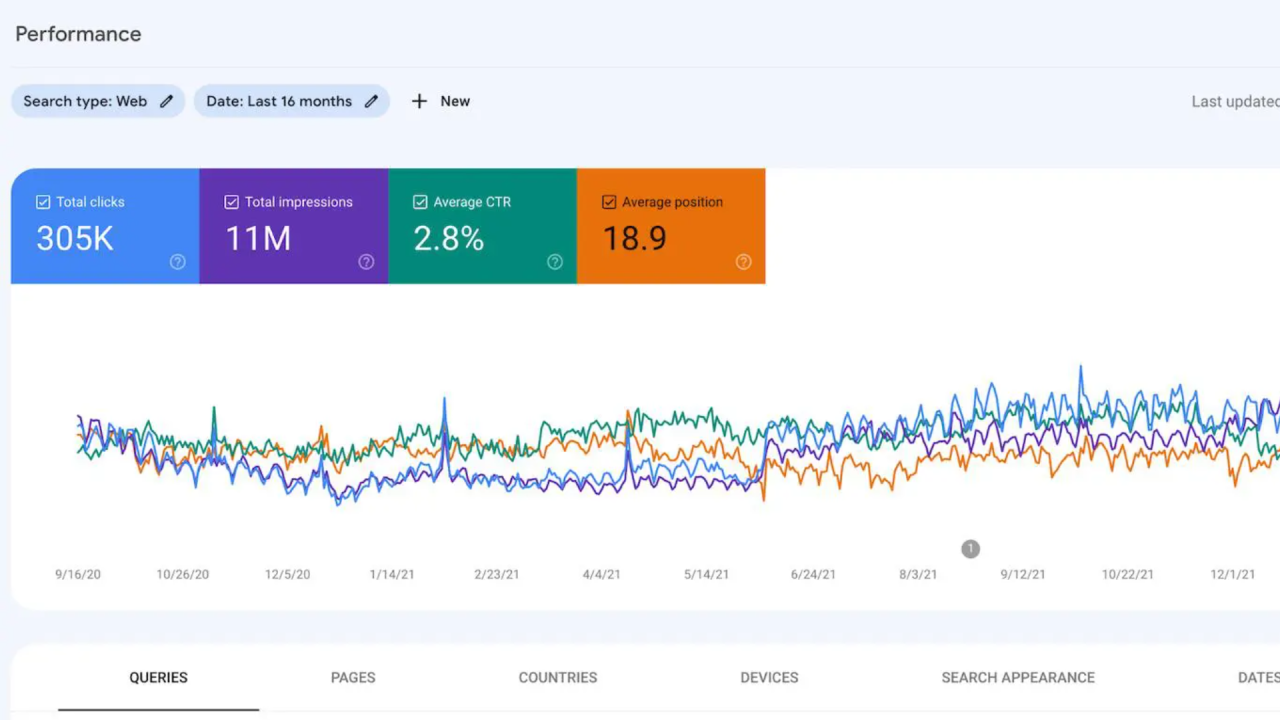Open help icon on Total clicks card
This screenshot has width=1280, height=720.
click(x=177, y=262)
